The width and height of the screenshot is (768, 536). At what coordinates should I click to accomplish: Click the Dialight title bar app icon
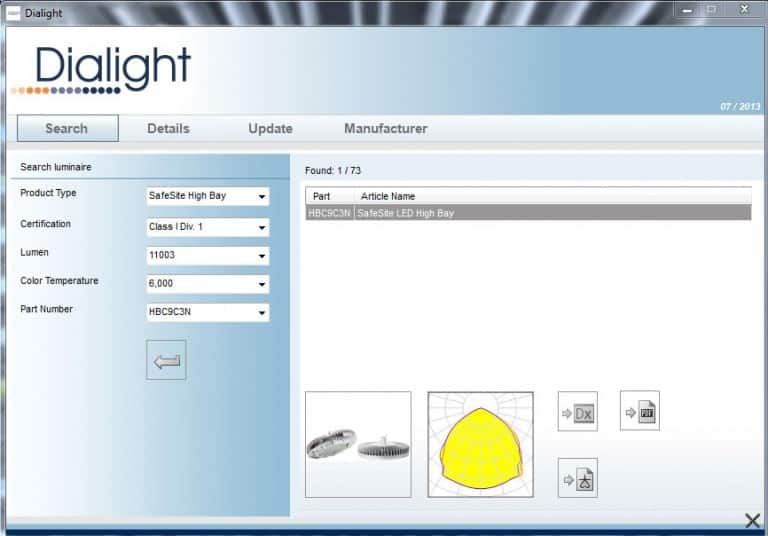click(x=13, y=13)
